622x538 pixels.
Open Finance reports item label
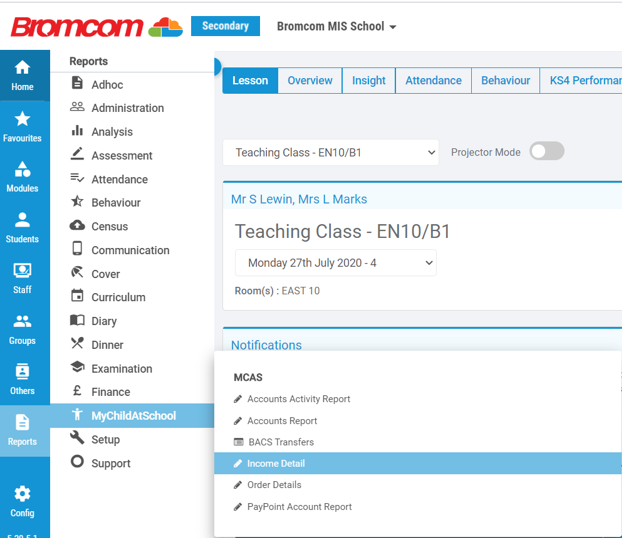[111, 392]
